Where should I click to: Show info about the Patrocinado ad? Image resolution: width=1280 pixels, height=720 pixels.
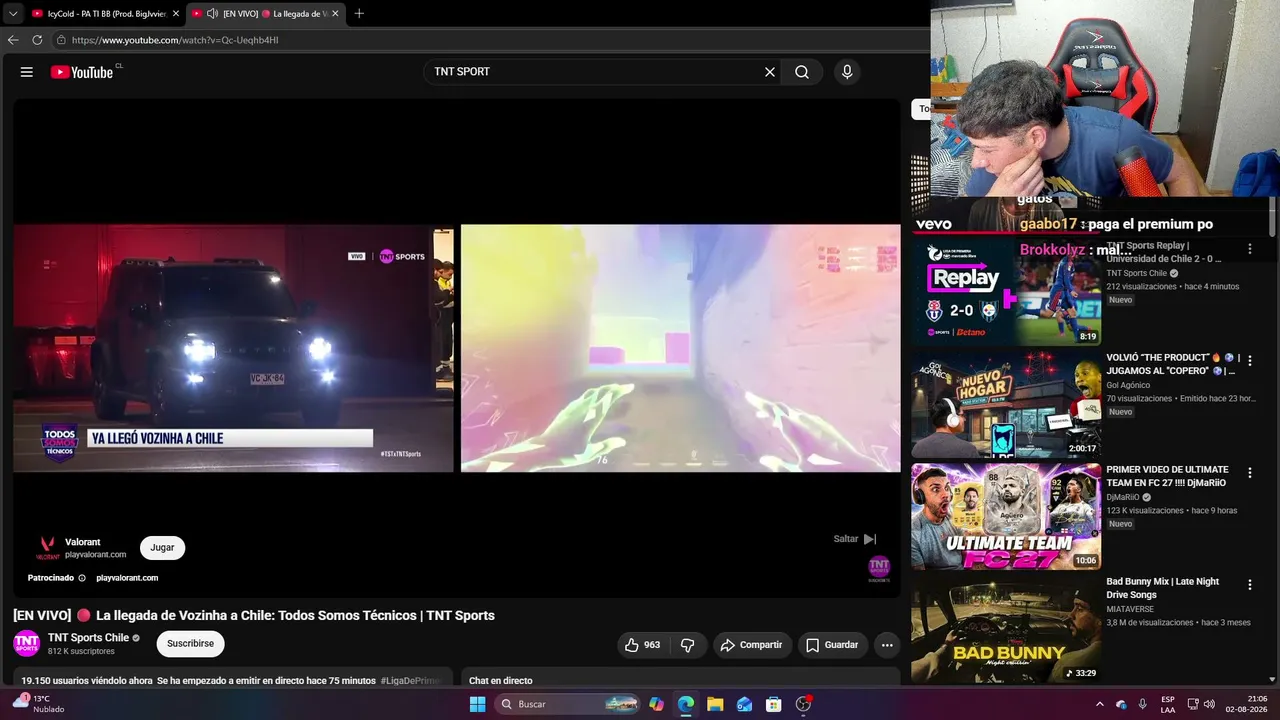coord(82,578)
